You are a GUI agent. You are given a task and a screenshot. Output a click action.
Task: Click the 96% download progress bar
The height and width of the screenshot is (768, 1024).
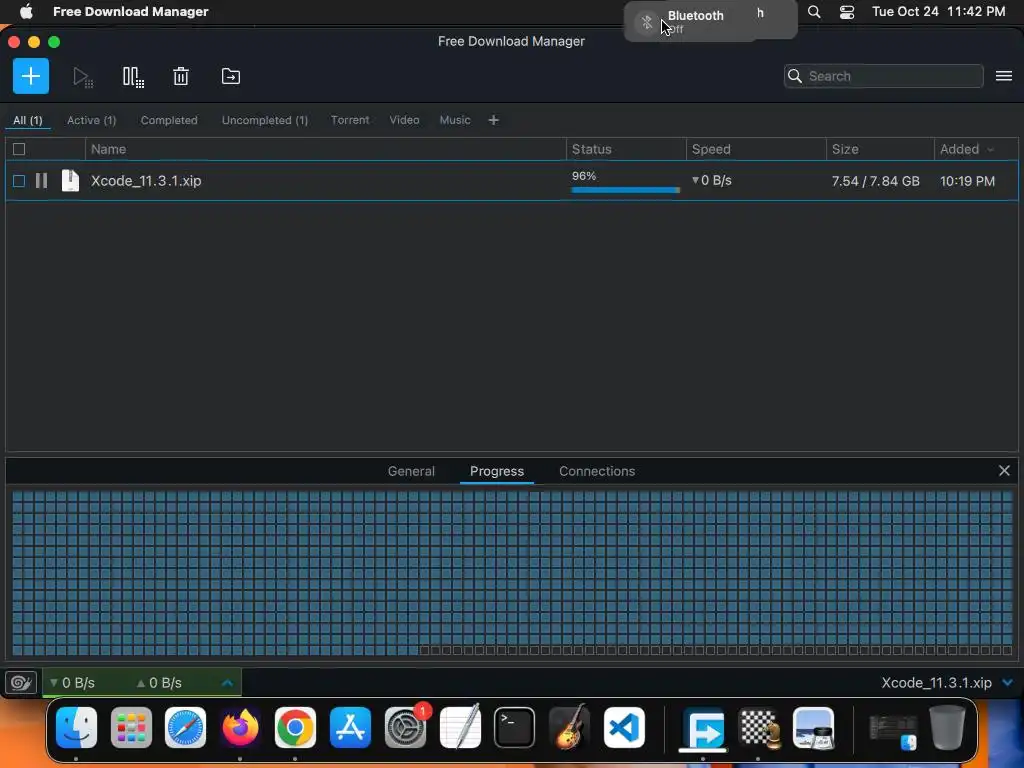click(626, 190)
